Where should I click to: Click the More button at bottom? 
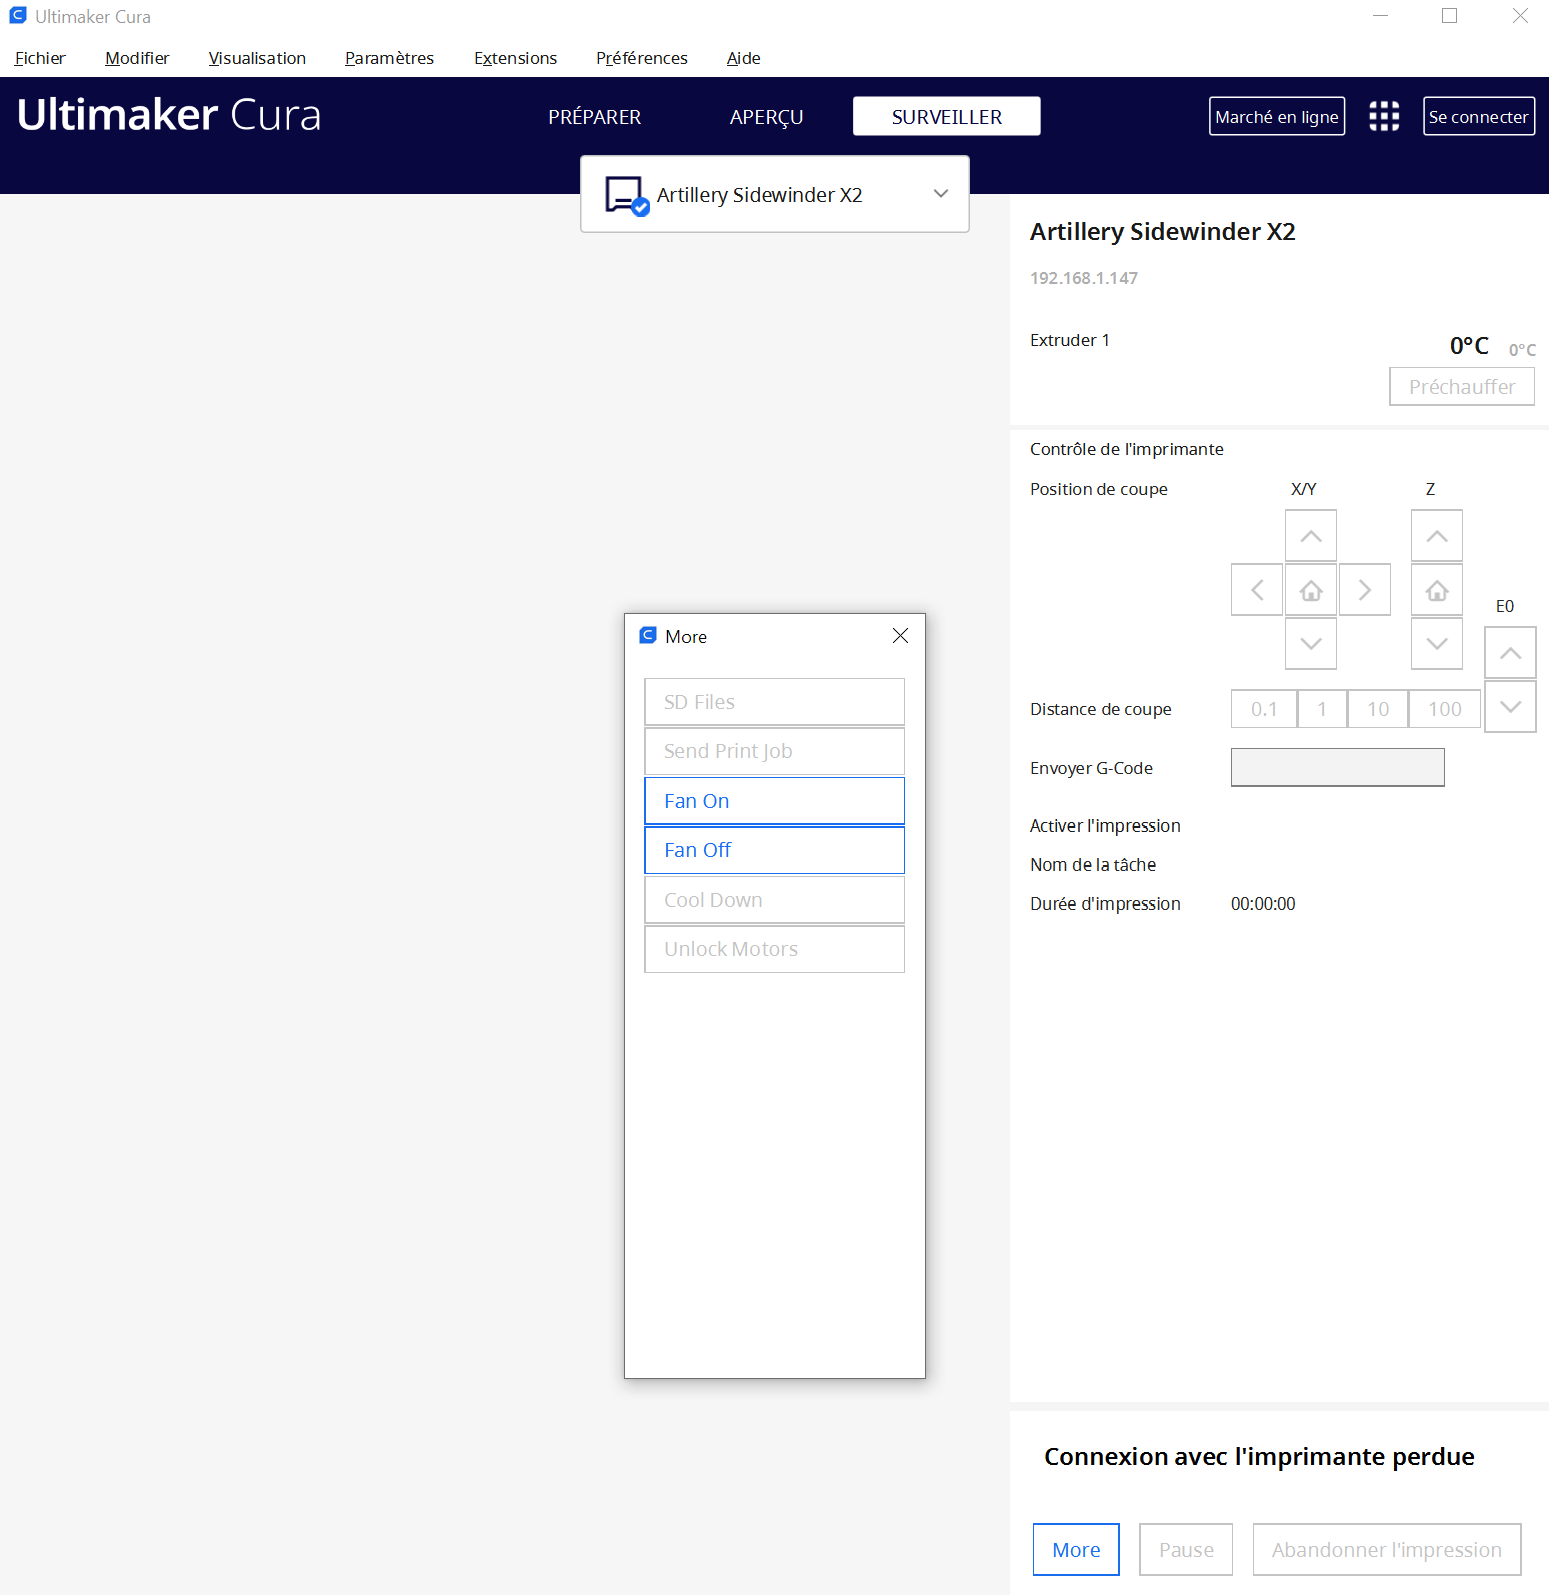point(1076,1549)
